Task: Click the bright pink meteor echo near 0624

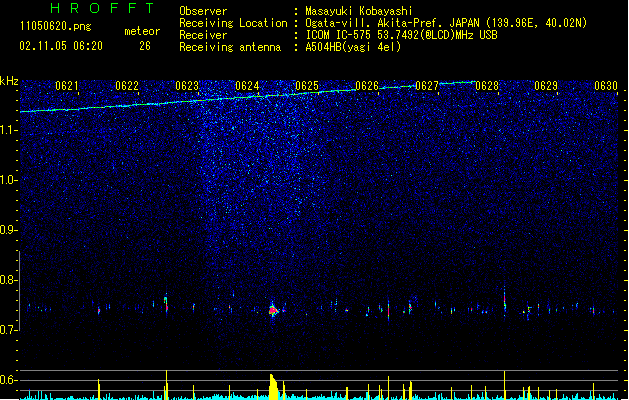Action: (273, 310)
